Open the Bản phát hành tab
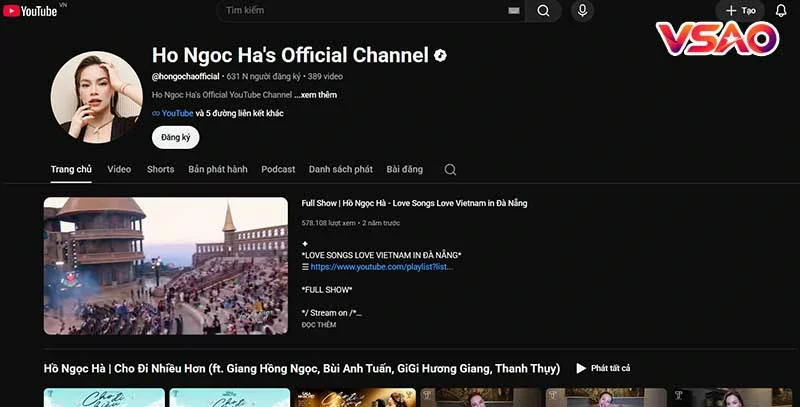This screenshot has width=800, height=407. (x=217, y=169)
